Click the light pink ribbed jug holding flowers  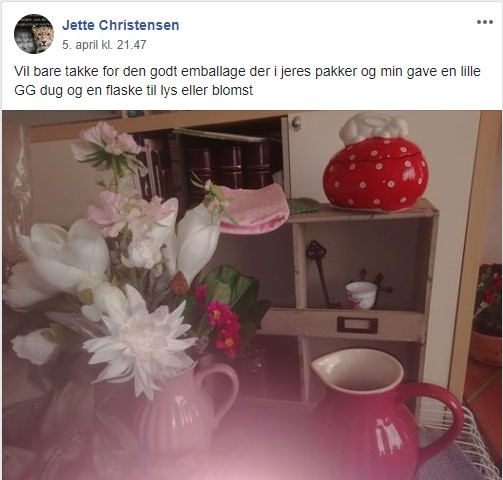[187, 408]
